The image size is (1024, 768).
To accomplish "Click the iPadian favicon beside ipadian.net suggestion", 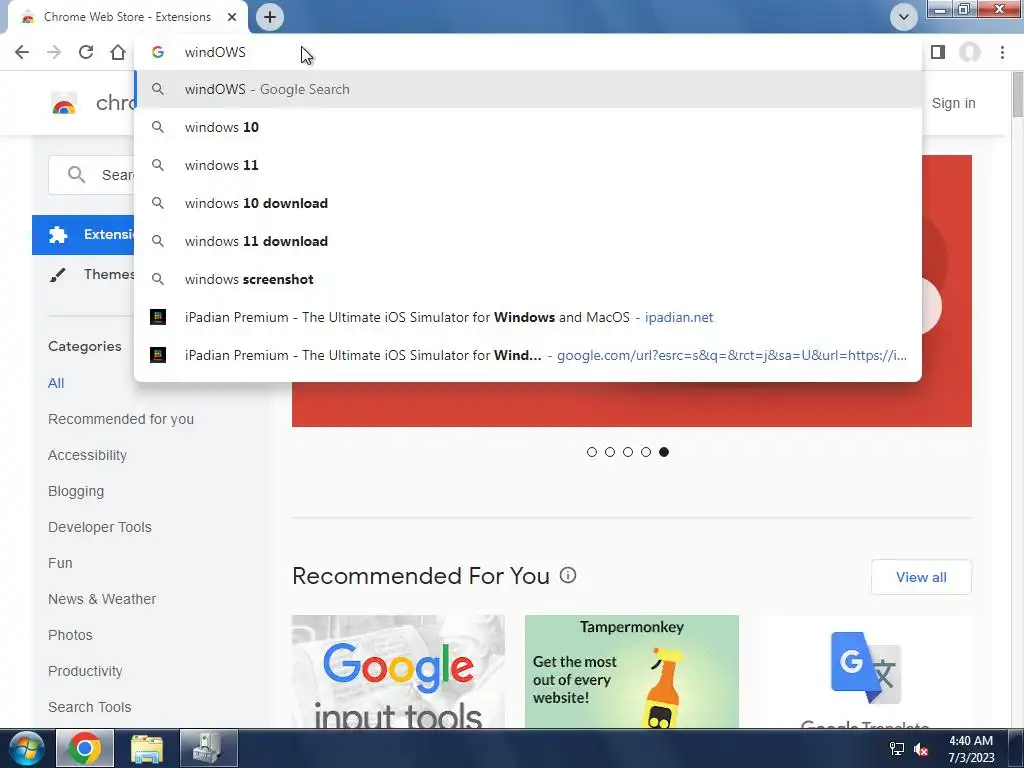I will [157, 317].
